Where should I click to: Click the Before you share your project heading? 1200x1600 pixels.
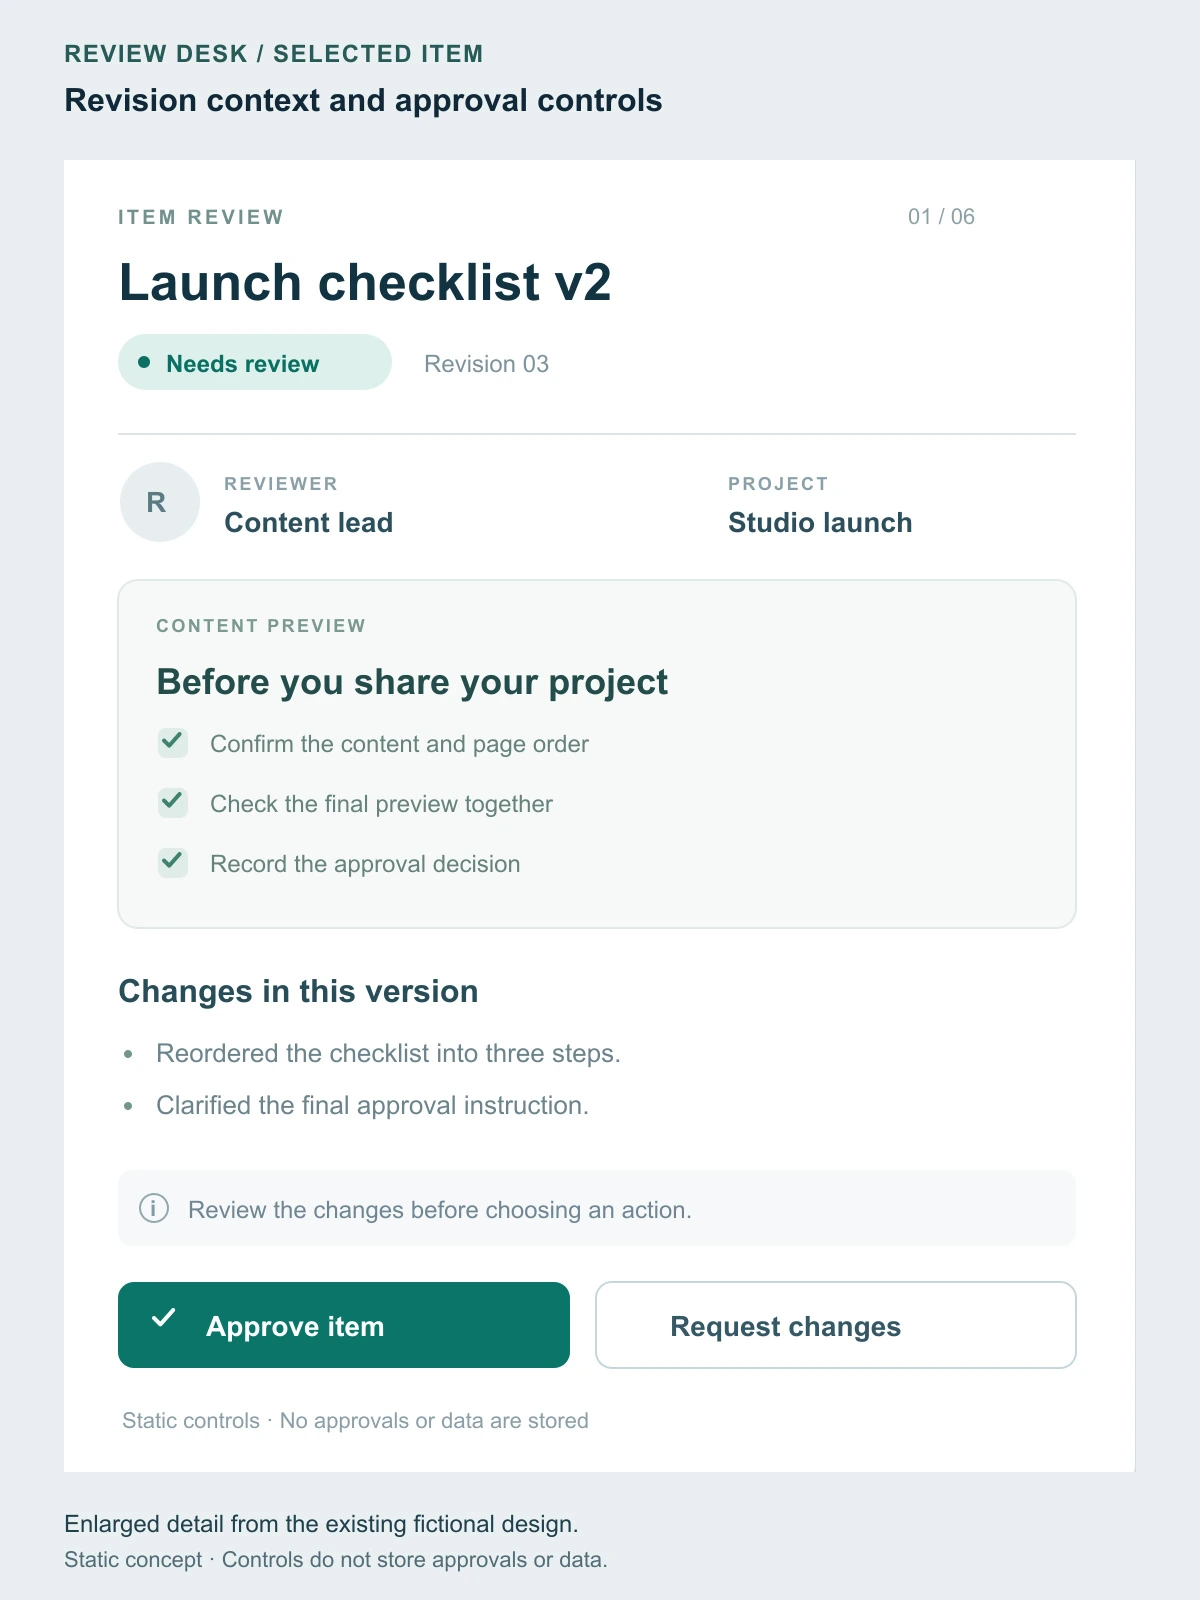pyautogui.click(x=412, y=682)
